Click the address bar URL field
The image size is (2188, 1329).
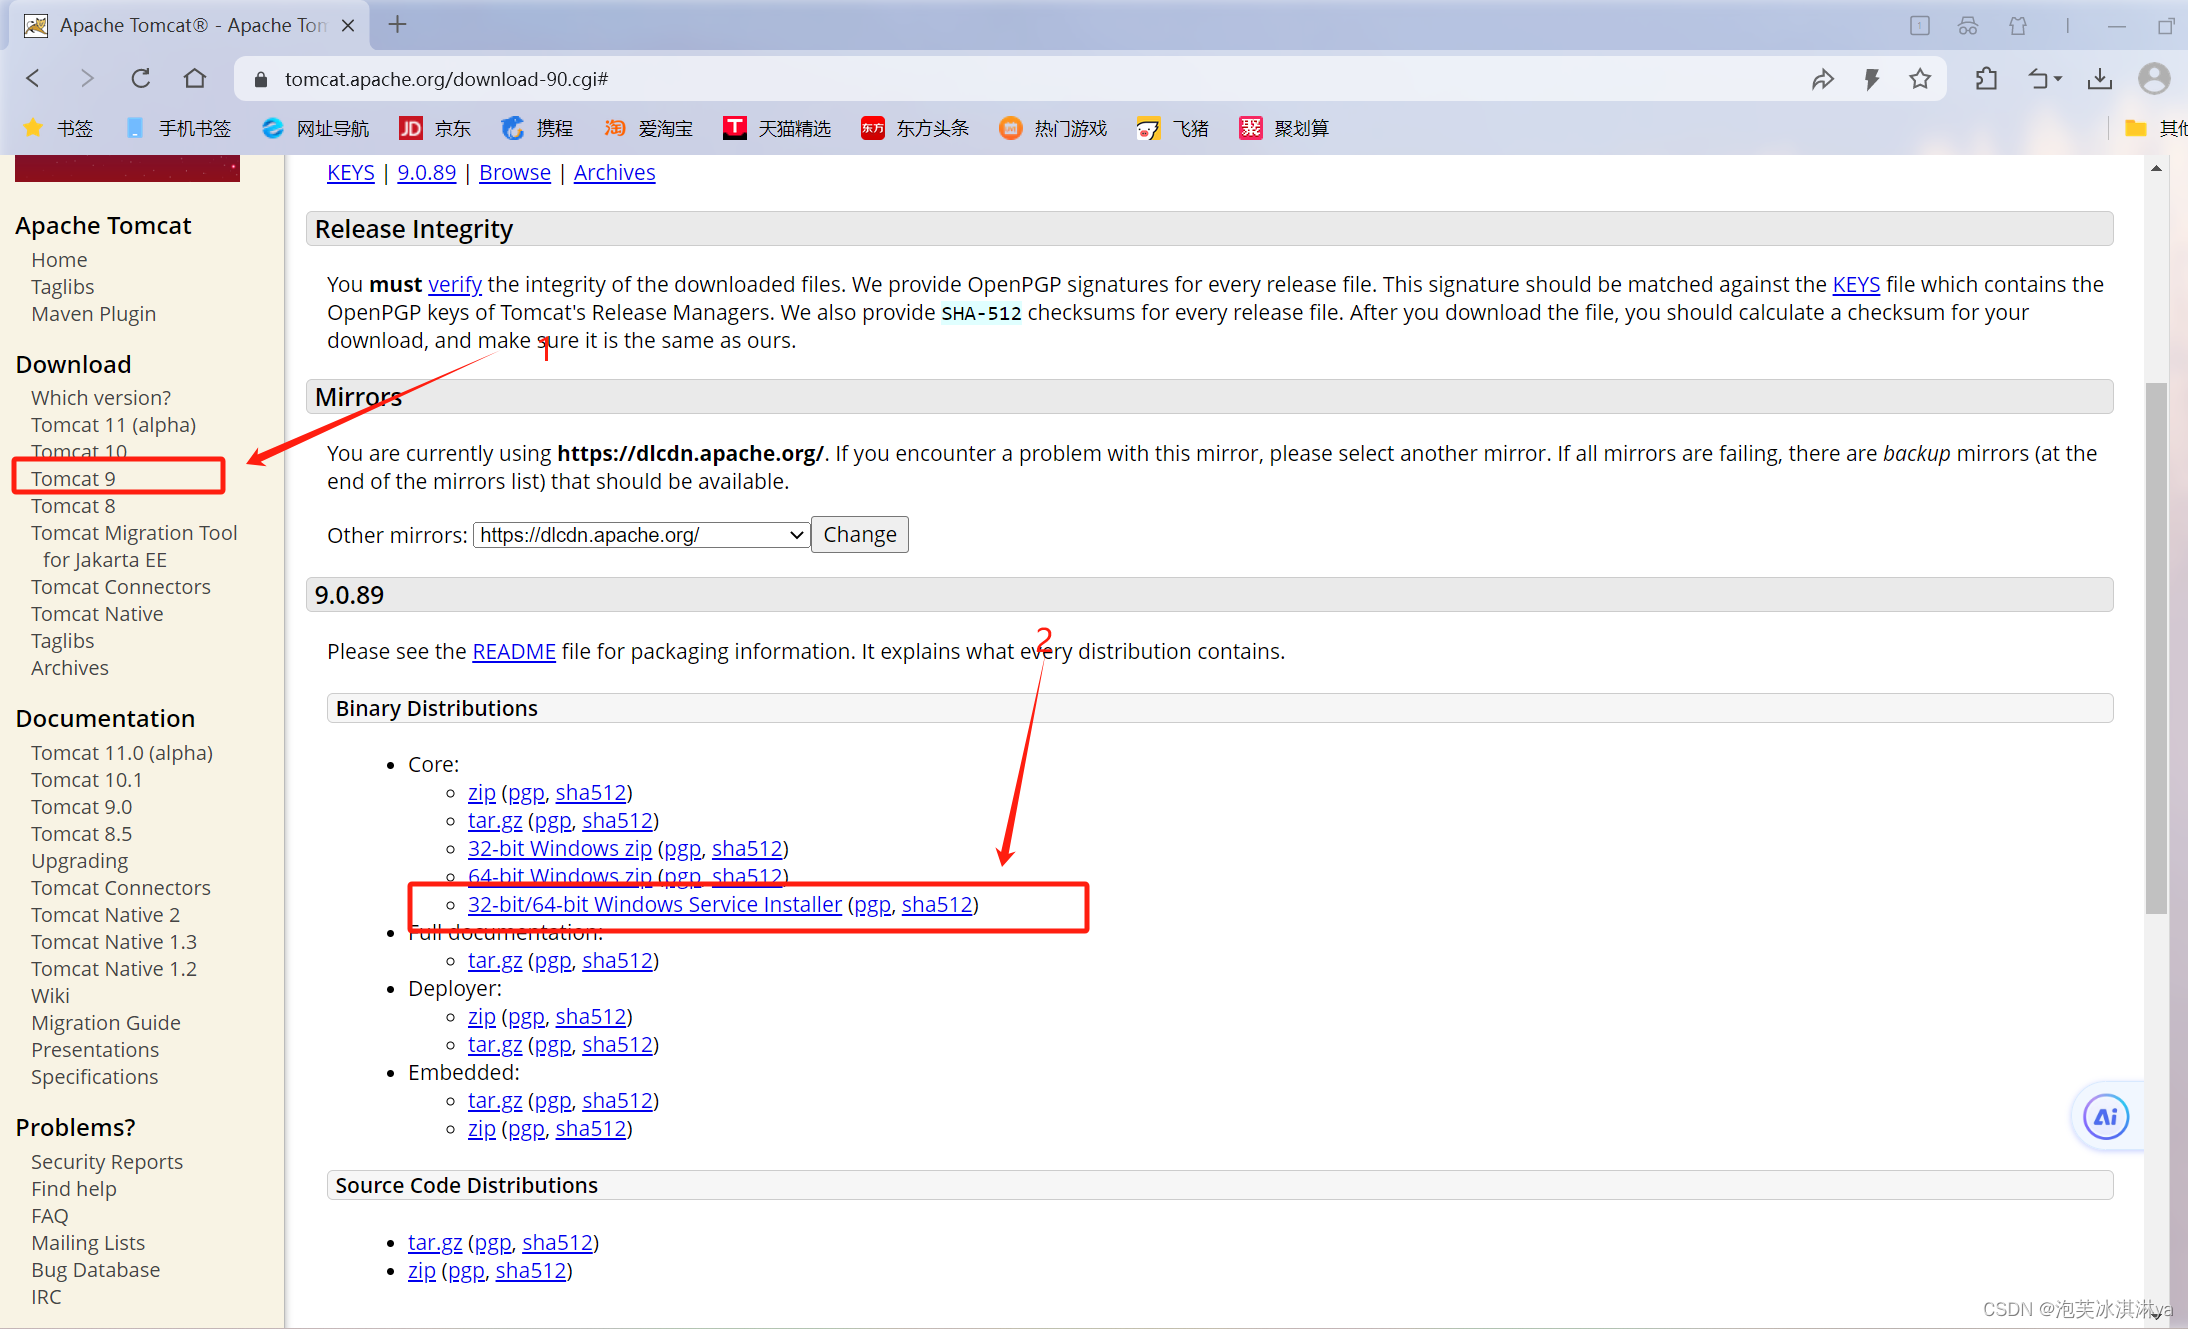click(x=1000, y=79)
